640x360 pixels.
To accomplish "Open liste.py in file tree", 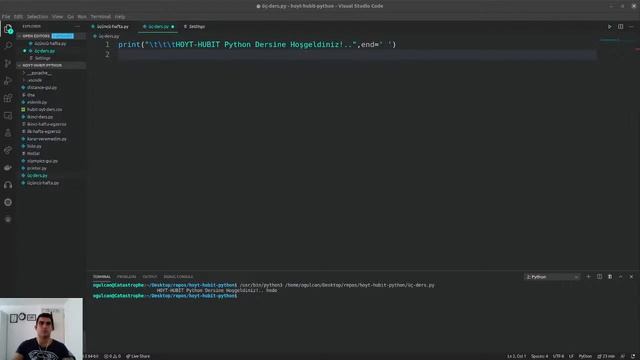I will coord(34,146).
